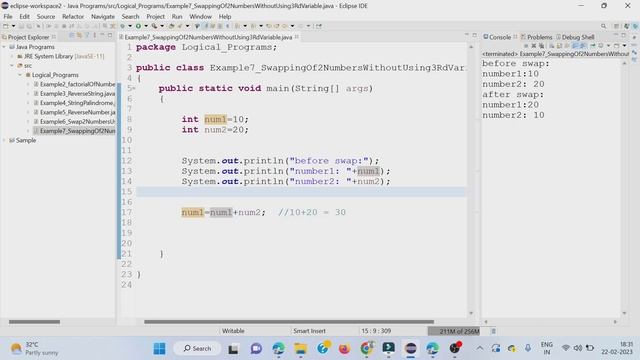Open Firefox from taskbar

344,349
